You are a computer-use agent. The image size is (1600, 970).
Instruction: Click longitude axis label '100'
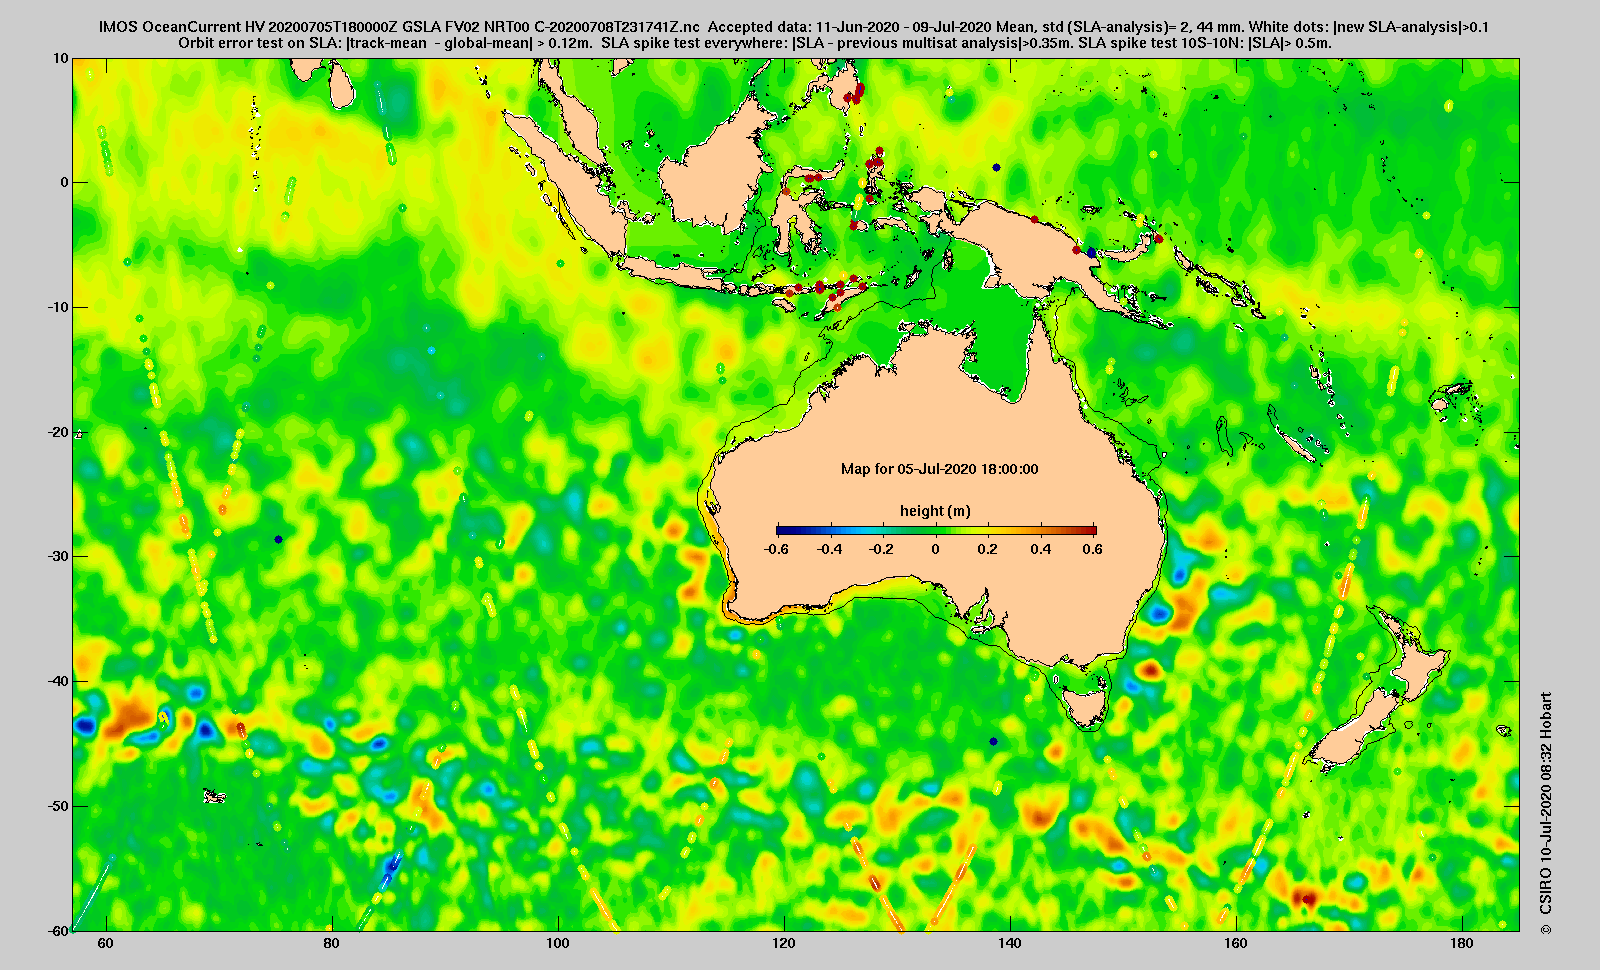click(558, 943)
